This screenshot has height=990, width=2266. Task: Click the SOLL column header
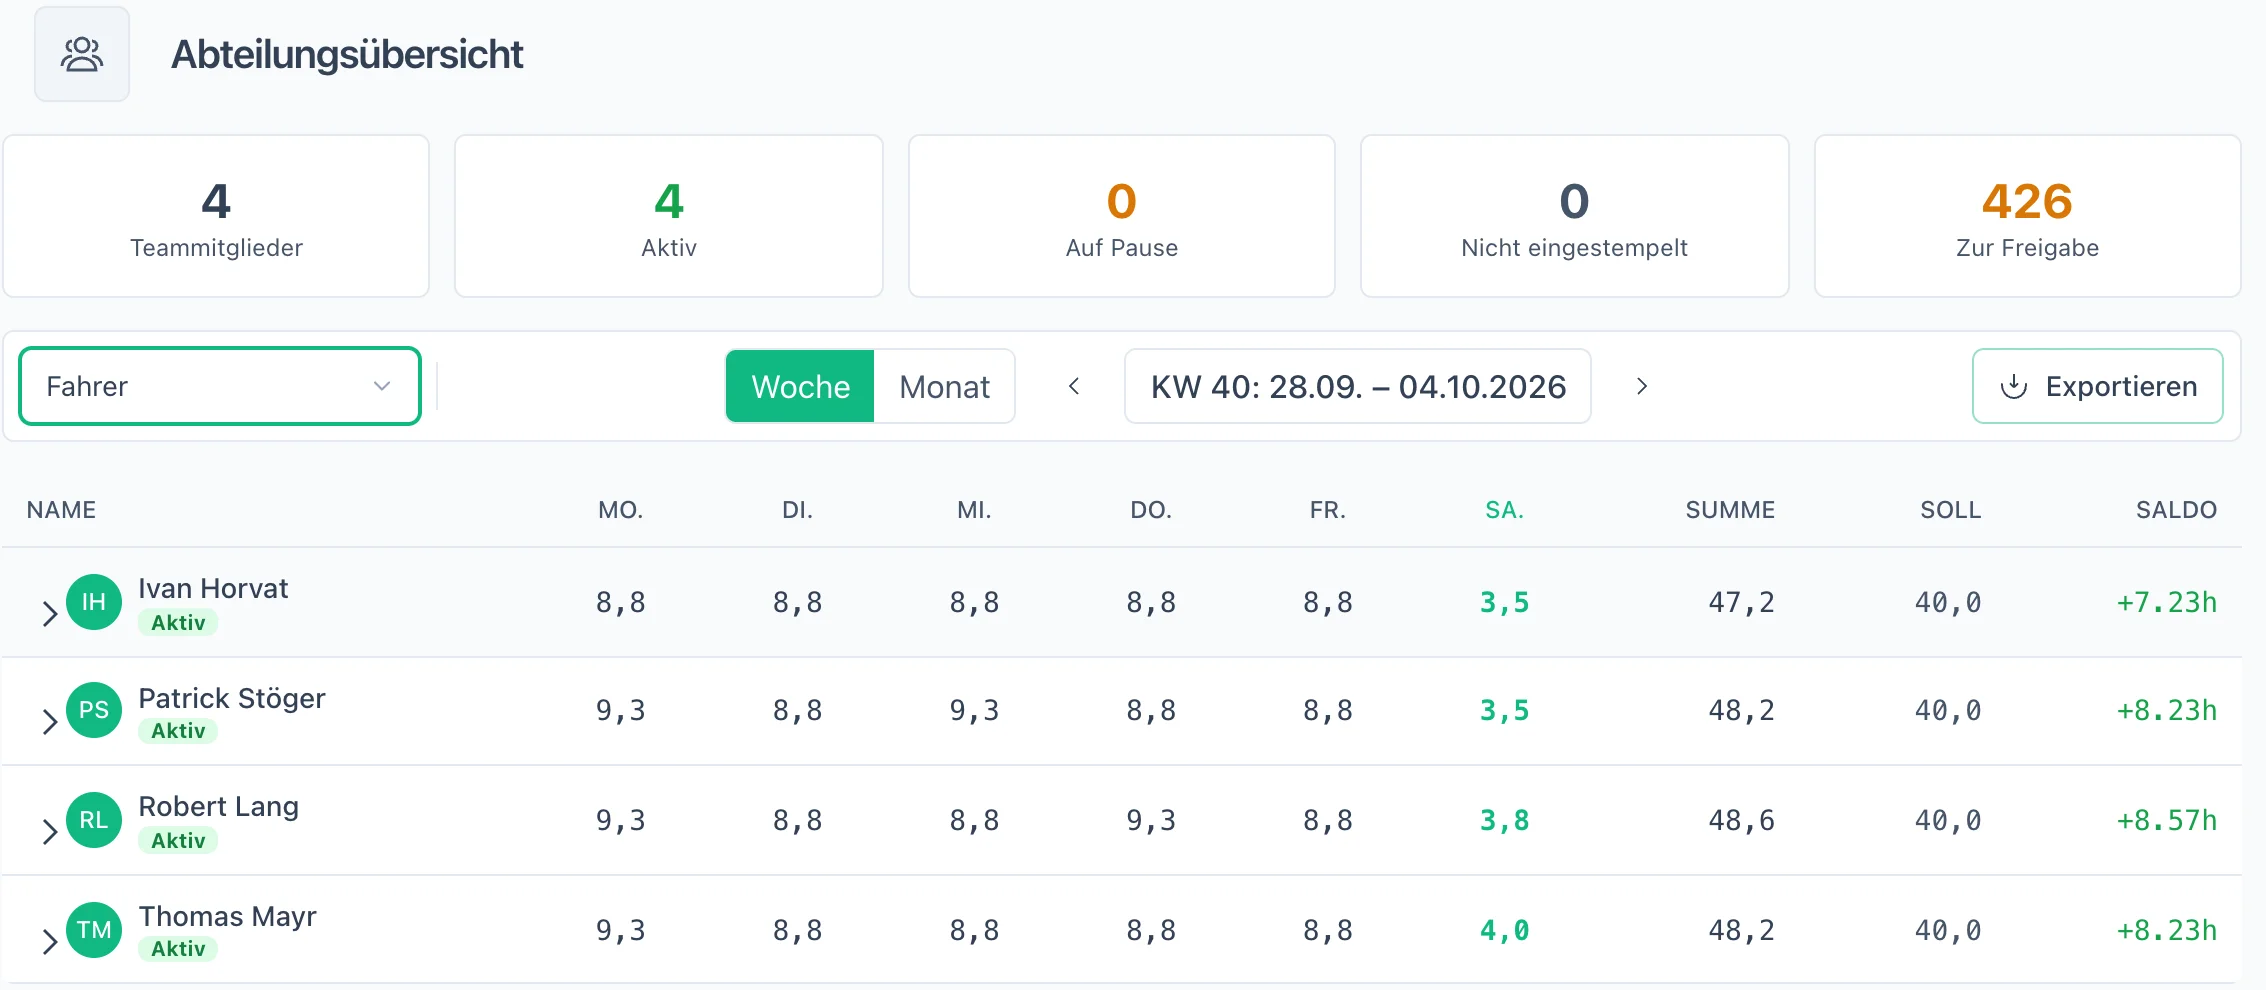1950,510
